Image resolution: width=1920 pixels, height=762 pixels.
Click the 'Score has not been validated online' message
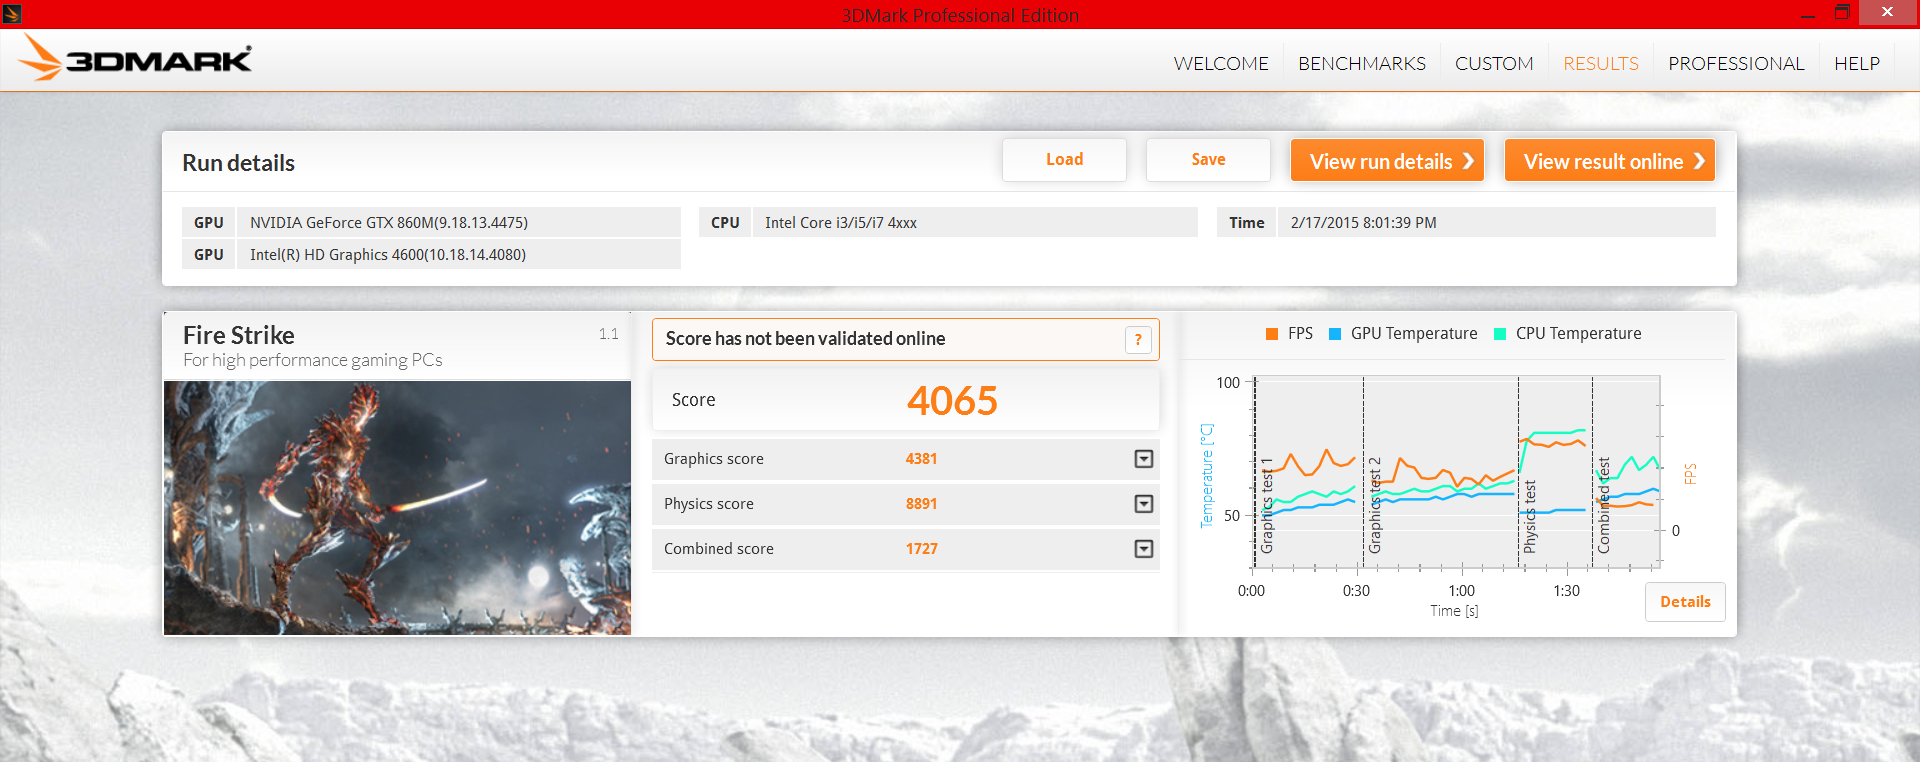[806, 339]
